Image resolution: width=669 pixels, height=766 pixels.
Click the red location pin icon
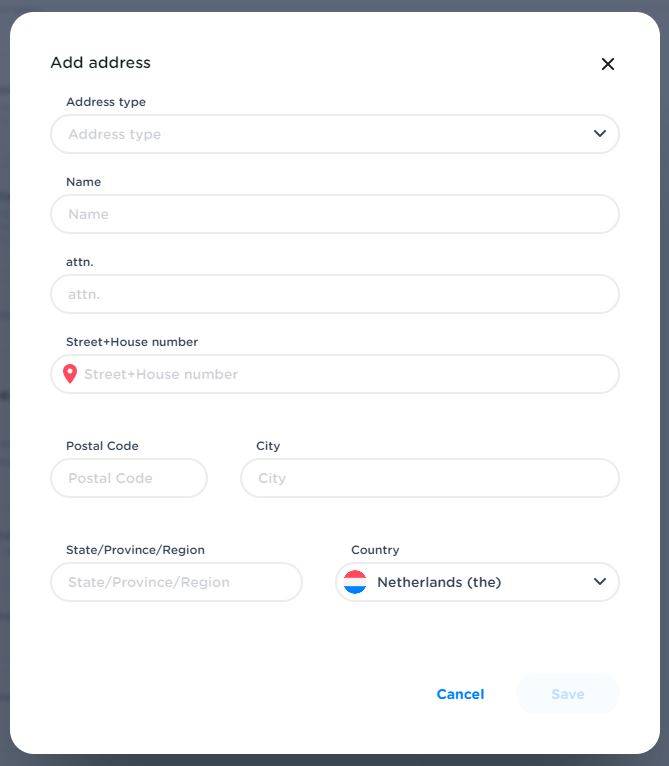pyautogui.click(x=70, y=374)
